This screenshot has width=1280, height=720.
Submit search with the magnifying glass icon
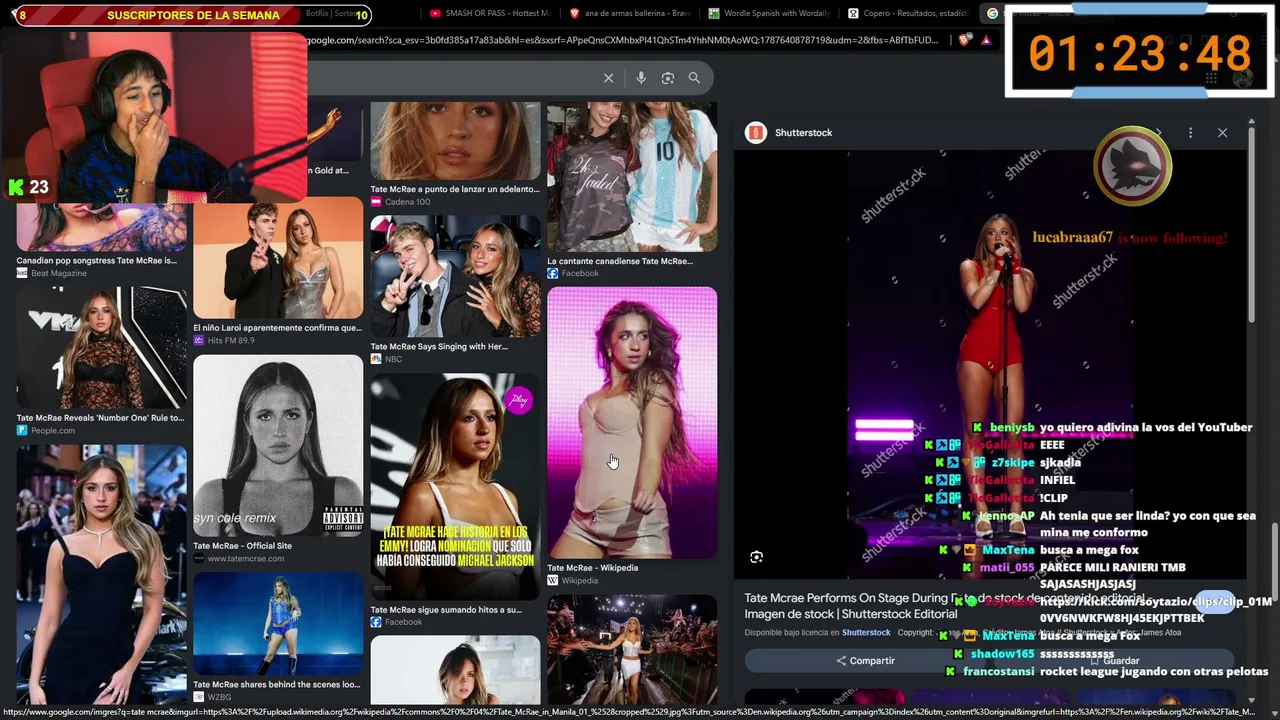694,78
